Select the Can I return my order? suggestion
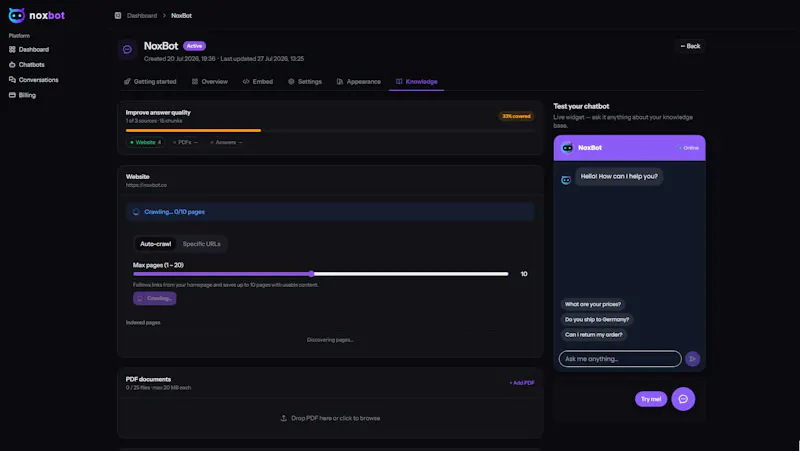Screen dimensions: 800x451 tap(593, 335)
